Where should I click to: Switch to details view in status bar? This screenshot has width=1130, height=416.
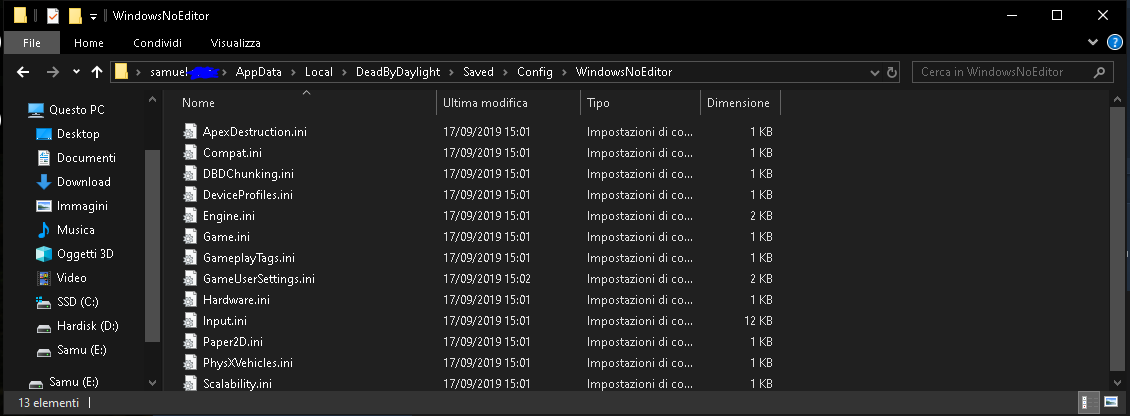[x=1087, y=402]
